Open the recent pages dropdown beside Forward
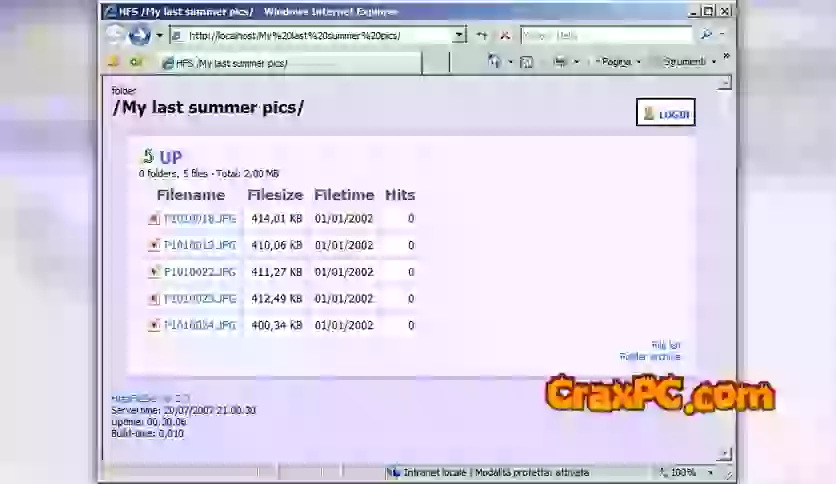The width and height of the screenshot is (836, 484). click(x=159, y=36)
